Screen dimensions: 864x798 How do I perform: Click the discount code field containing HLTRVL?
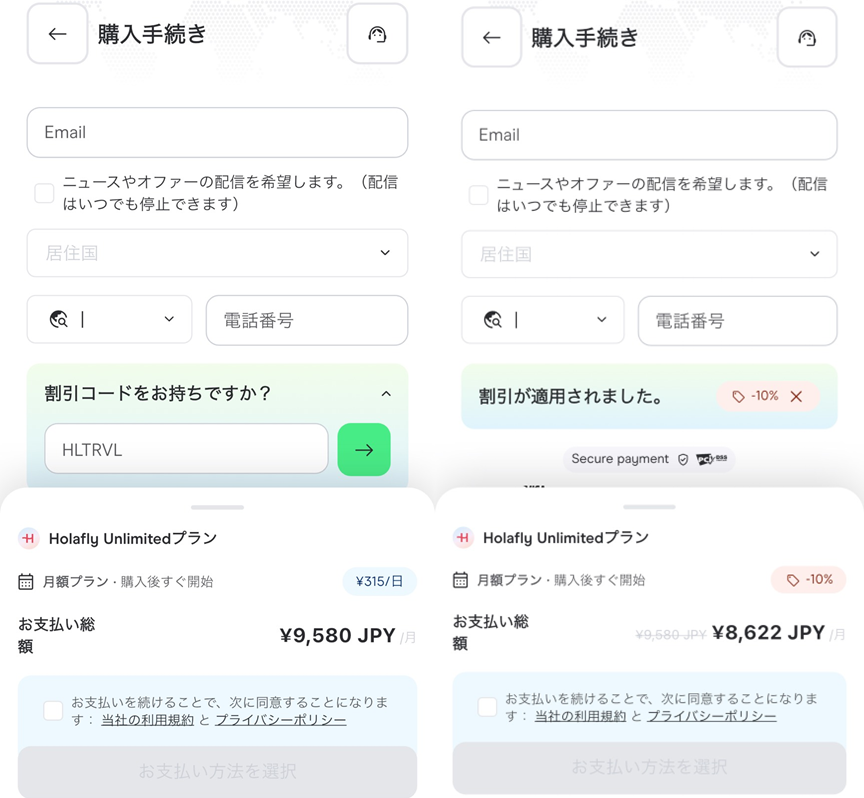click(186, 449)
